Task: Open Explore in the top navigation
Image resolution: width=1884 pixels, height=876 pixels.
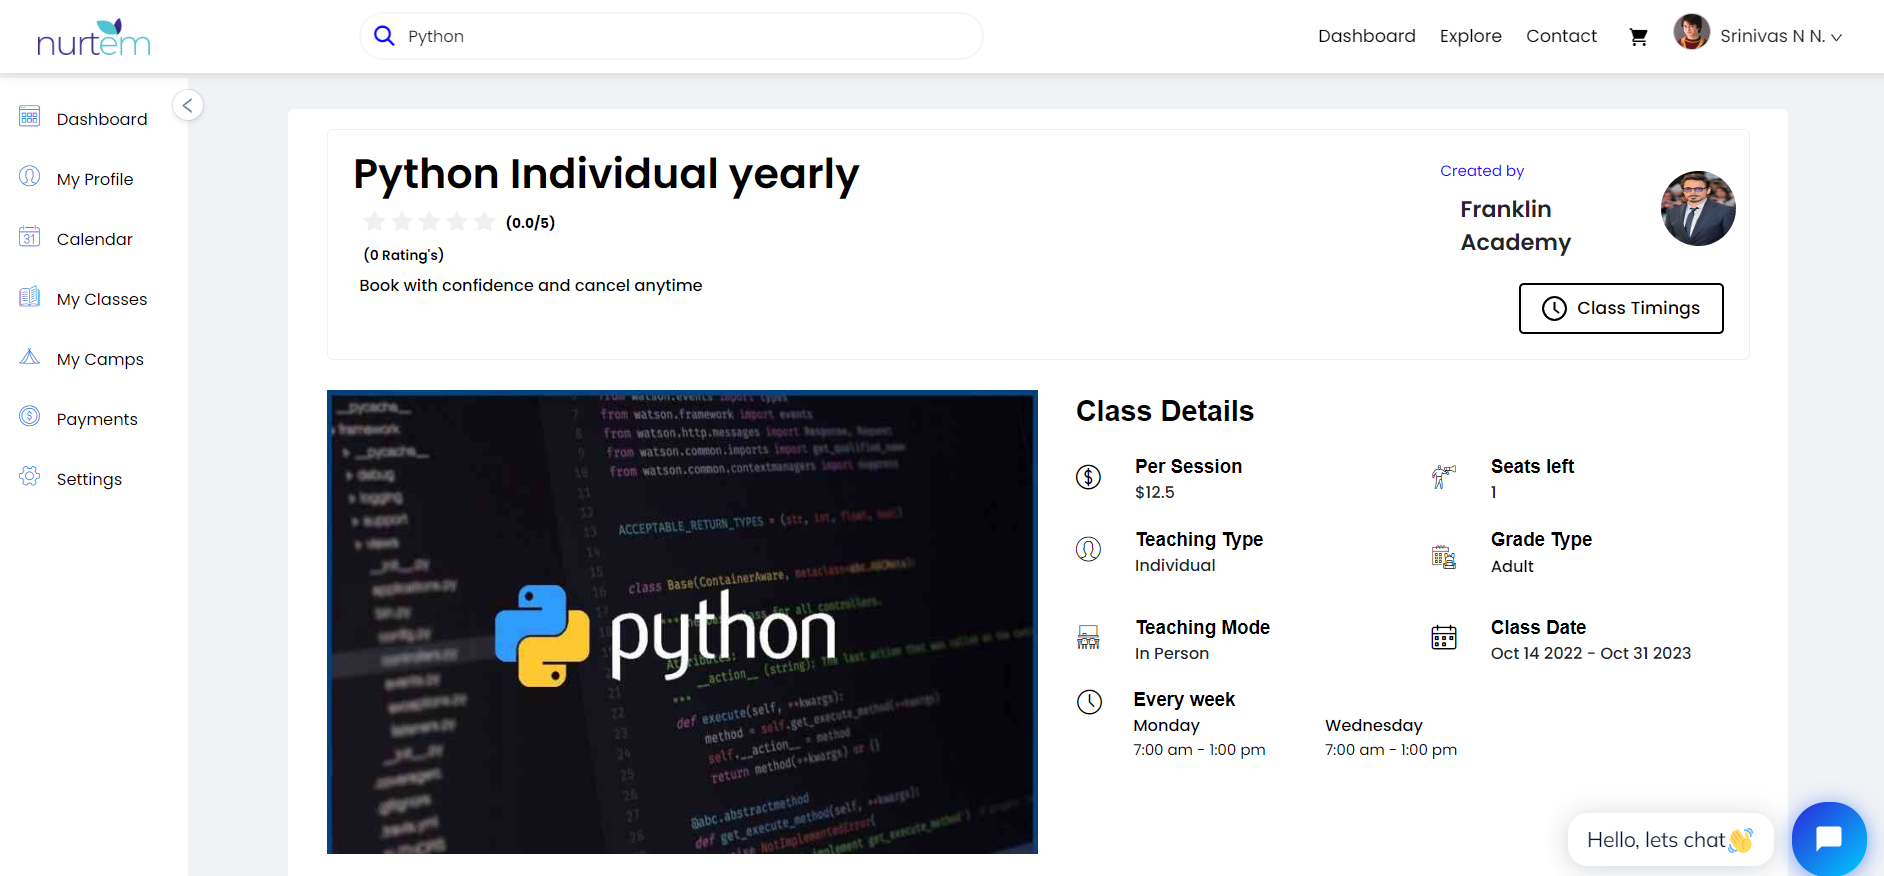Action: [x=1470, y=36]
